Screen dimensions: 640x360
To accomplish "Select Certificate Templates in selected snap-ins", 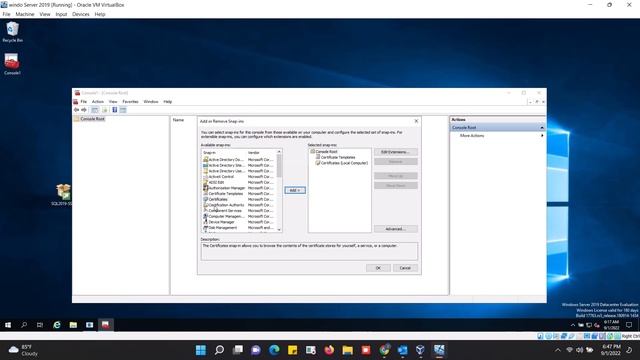I will pos(335,157).
